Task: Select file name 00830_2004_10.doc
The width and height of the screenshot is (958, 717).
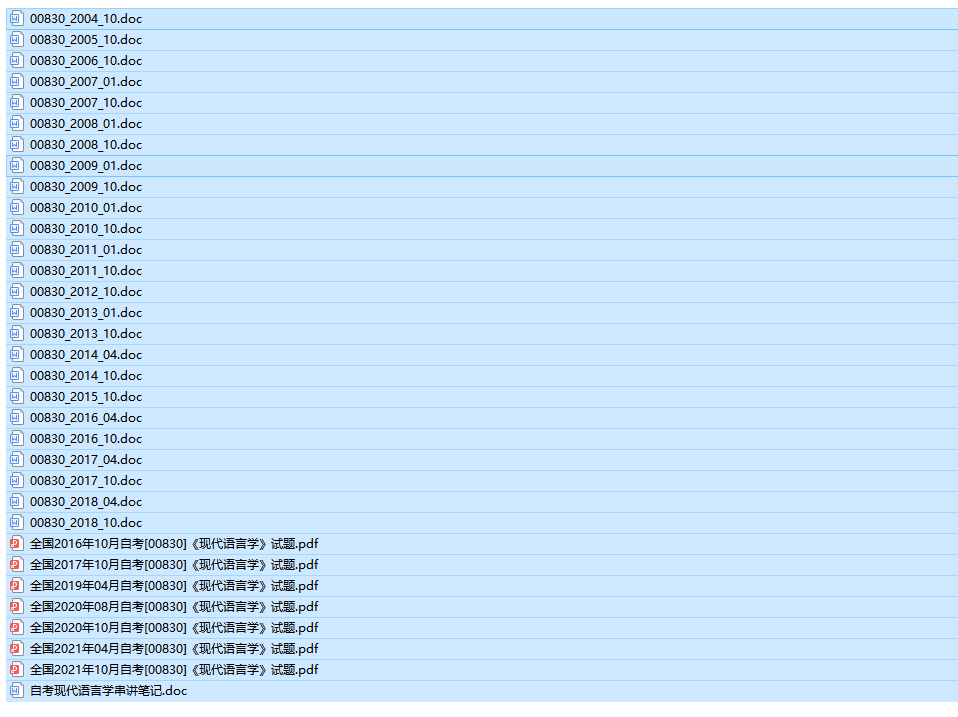Action: (x=86, y=18)
